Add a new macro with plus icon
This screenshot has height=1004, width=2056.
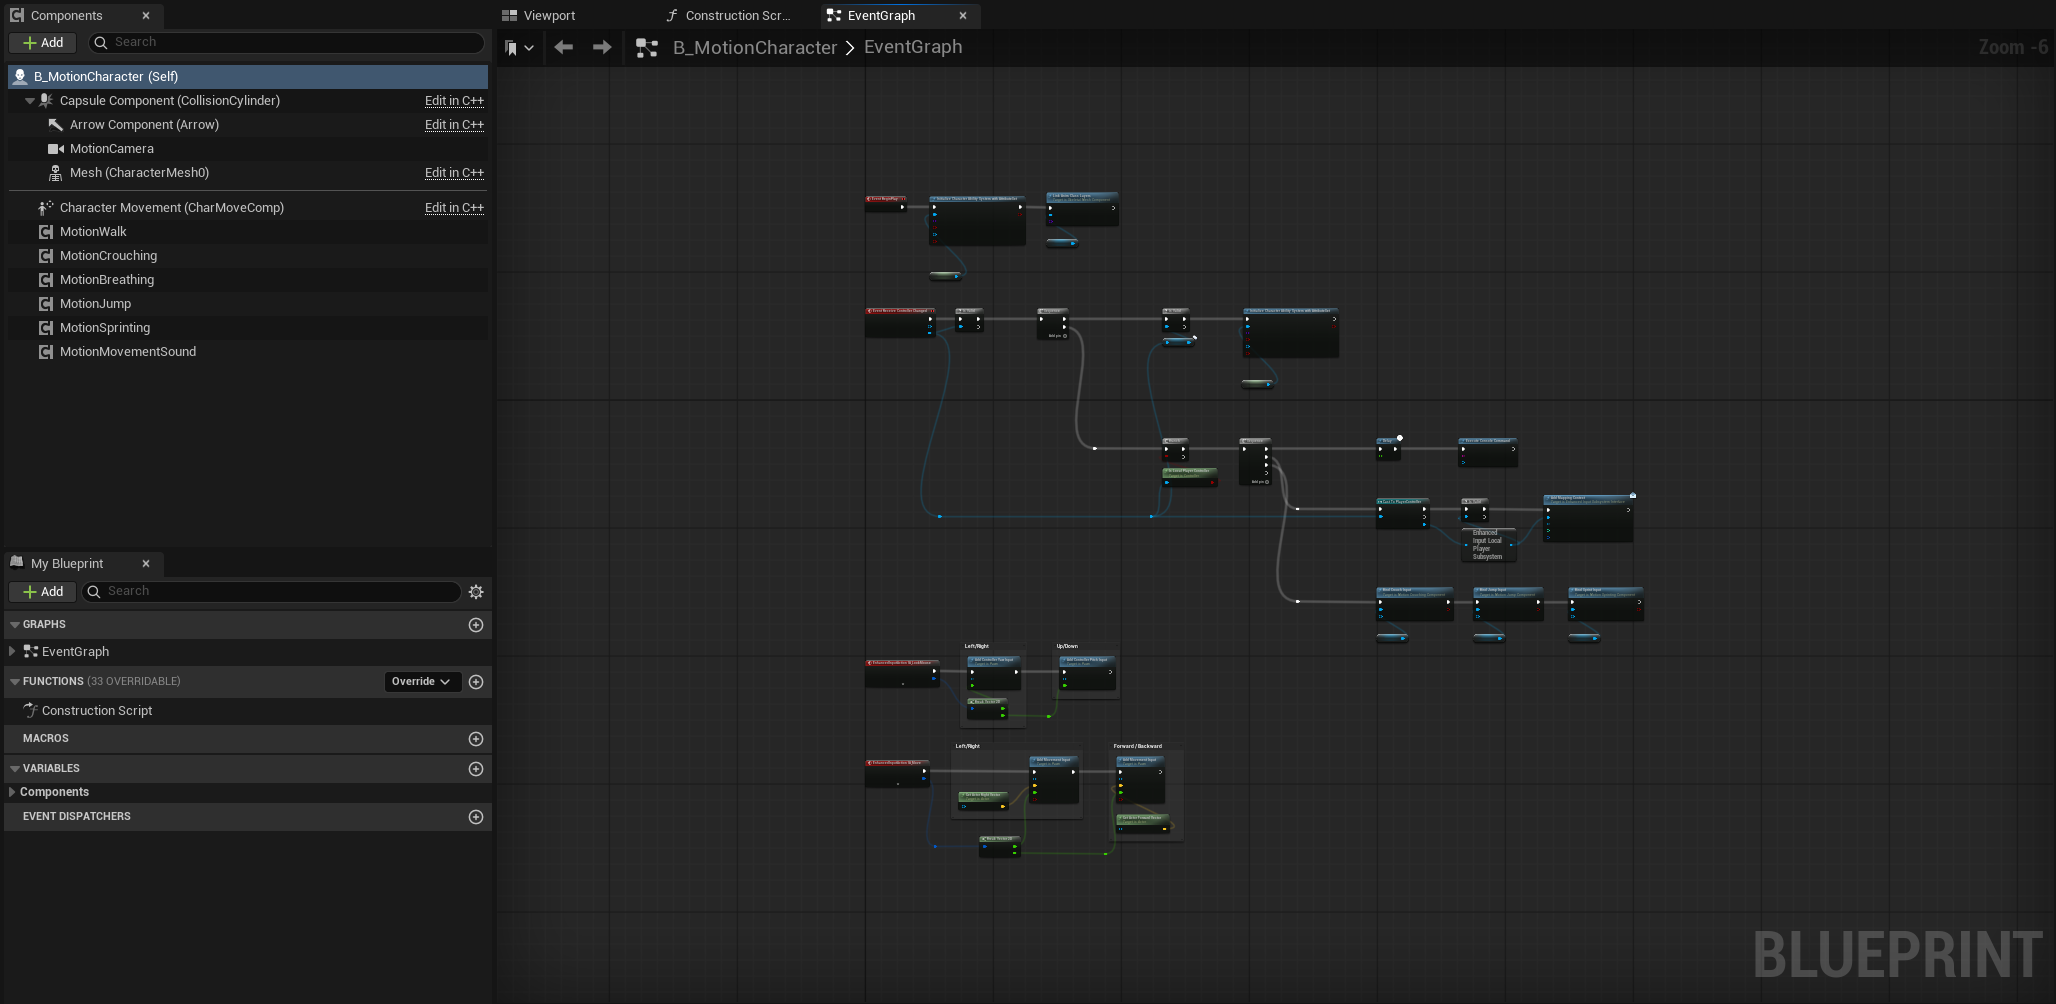pos(476,739)
